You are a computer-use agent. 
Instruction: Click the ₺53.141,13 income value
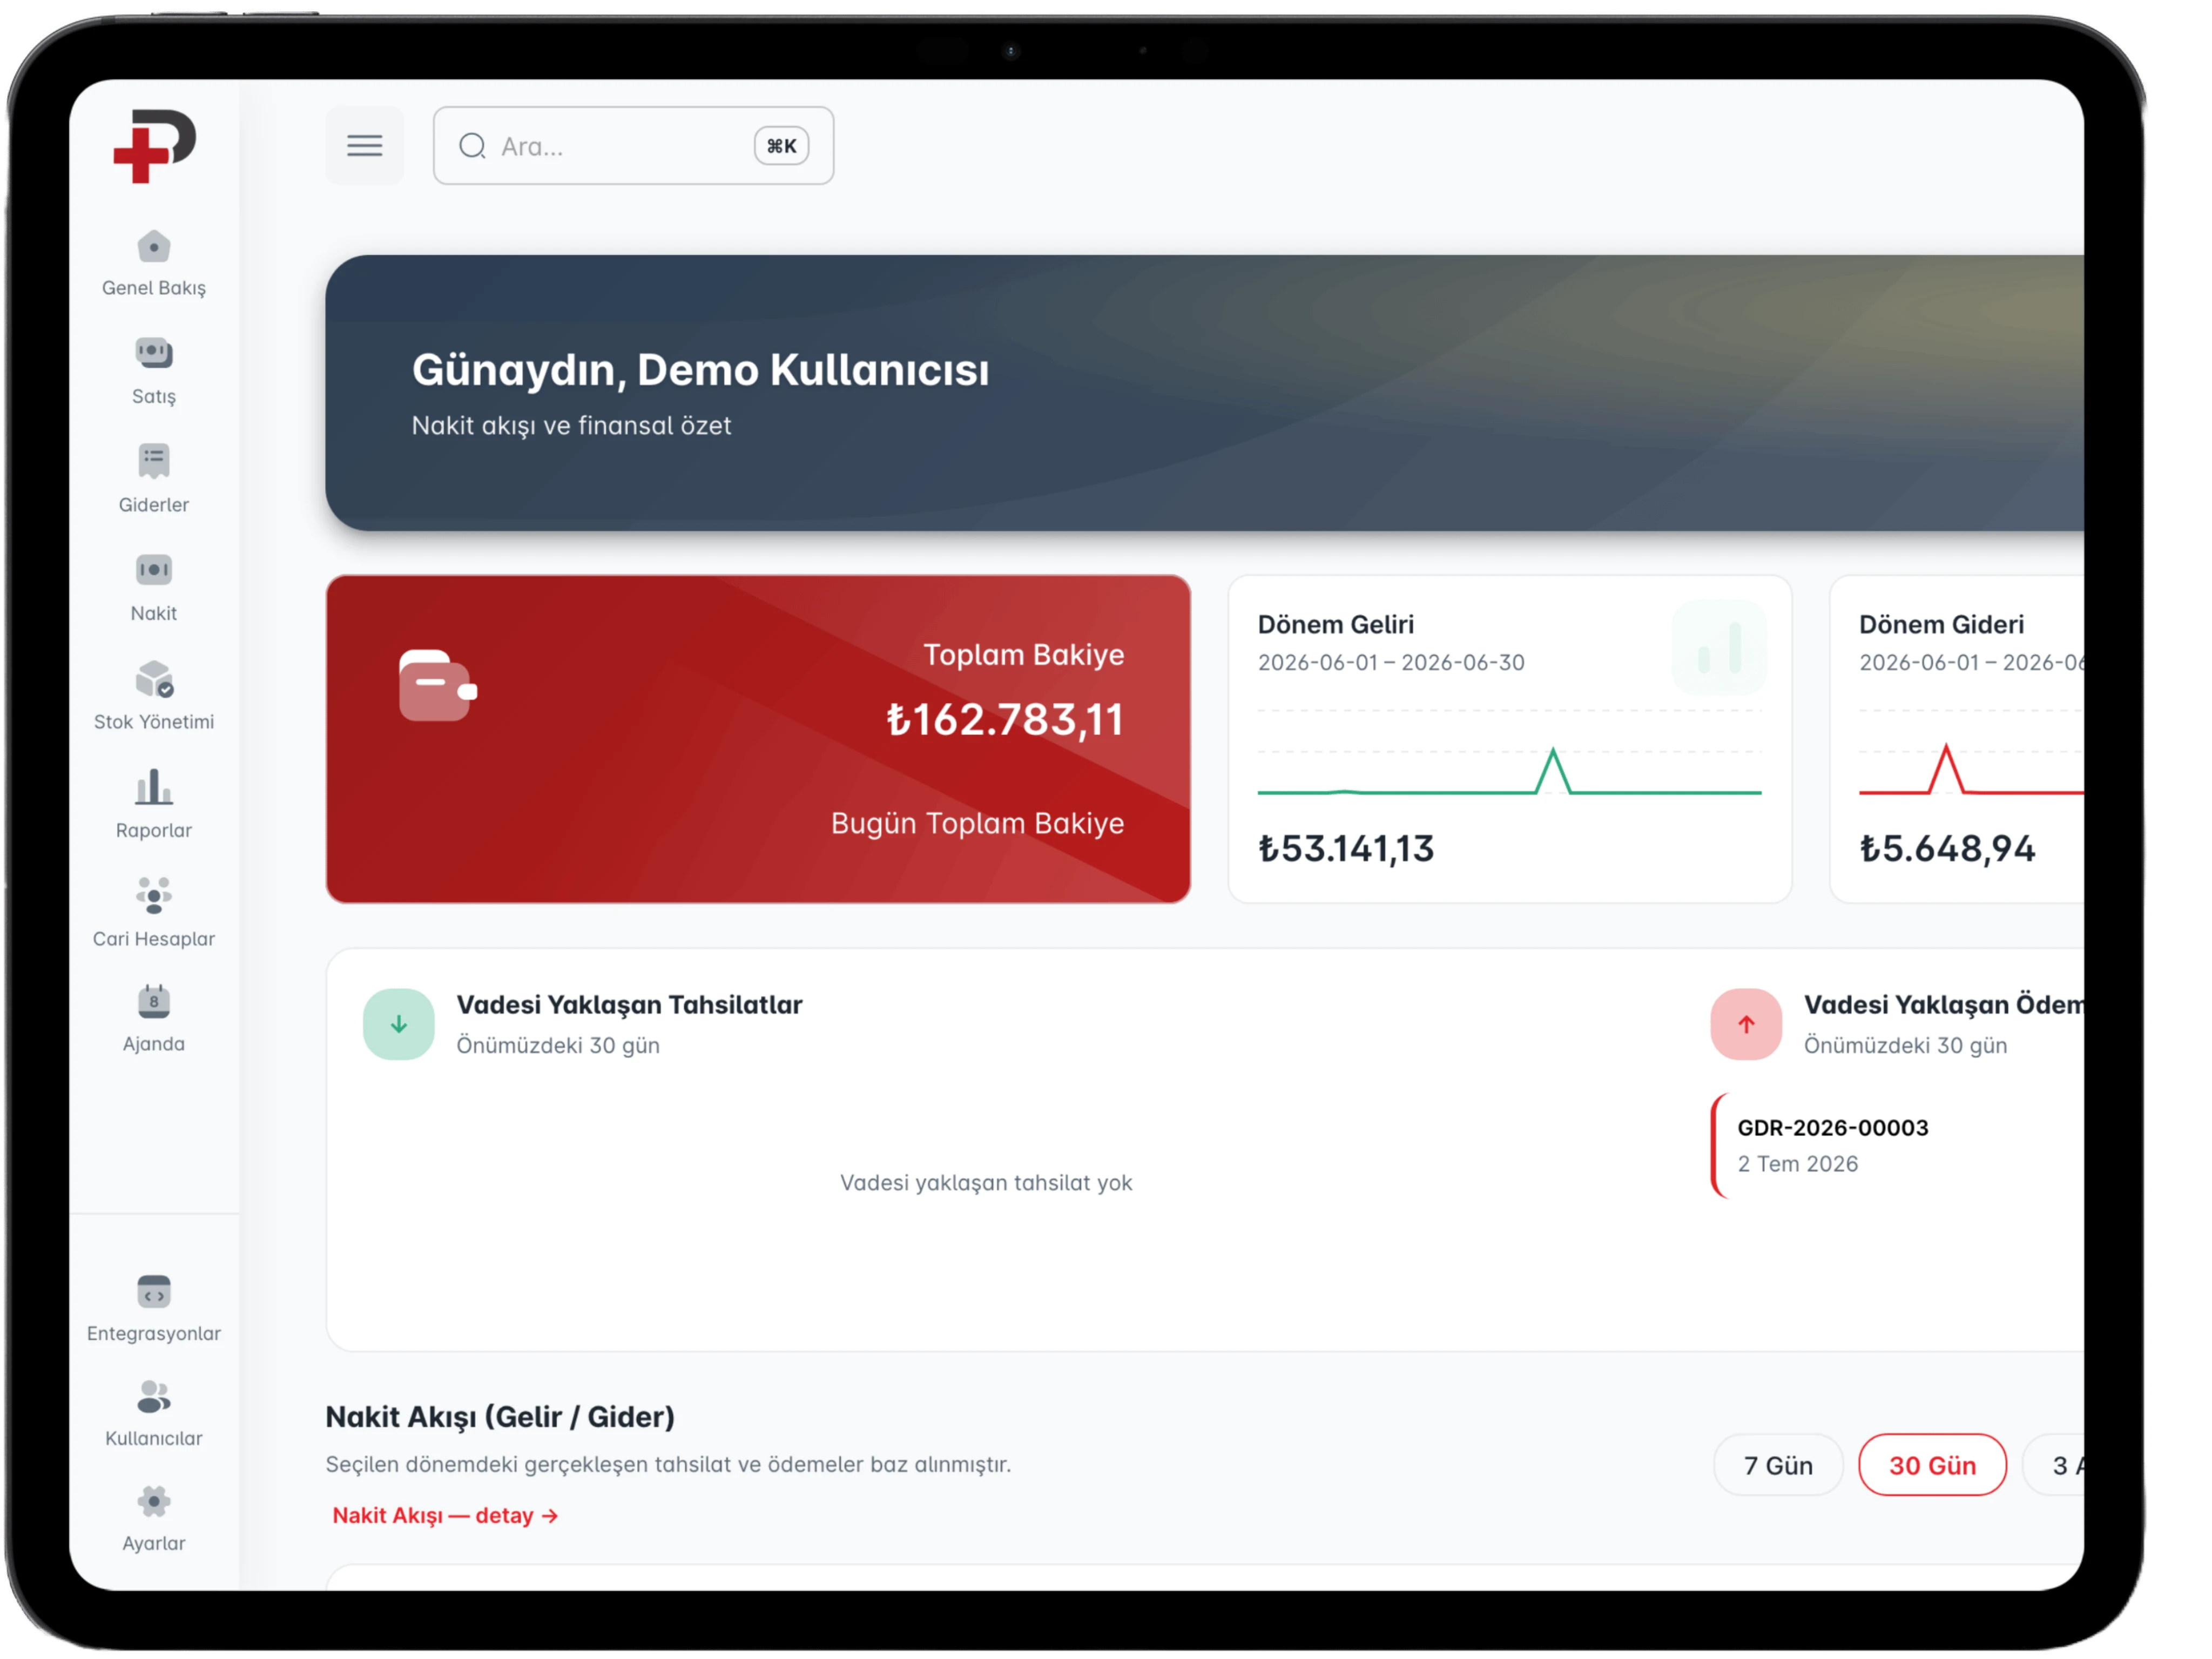tap(1346, 848)
